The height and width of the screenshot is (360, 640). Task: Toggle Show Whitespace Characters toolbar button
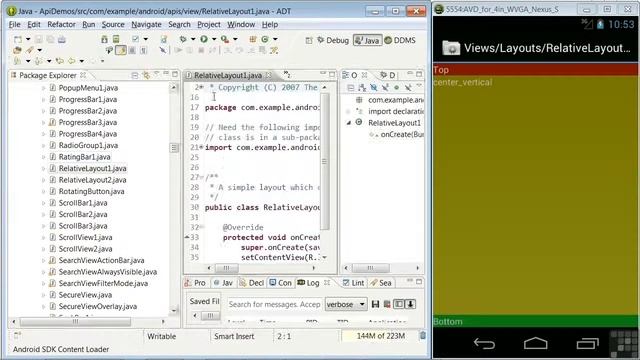coord(144,50)
